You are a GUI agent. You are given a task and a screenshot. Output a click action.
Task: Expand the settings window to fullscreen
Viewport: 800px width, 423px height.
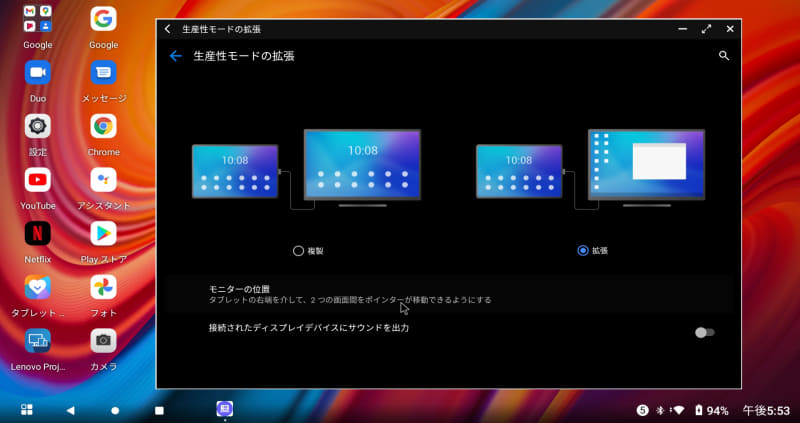pyautogui.click(x=706, y=29)
